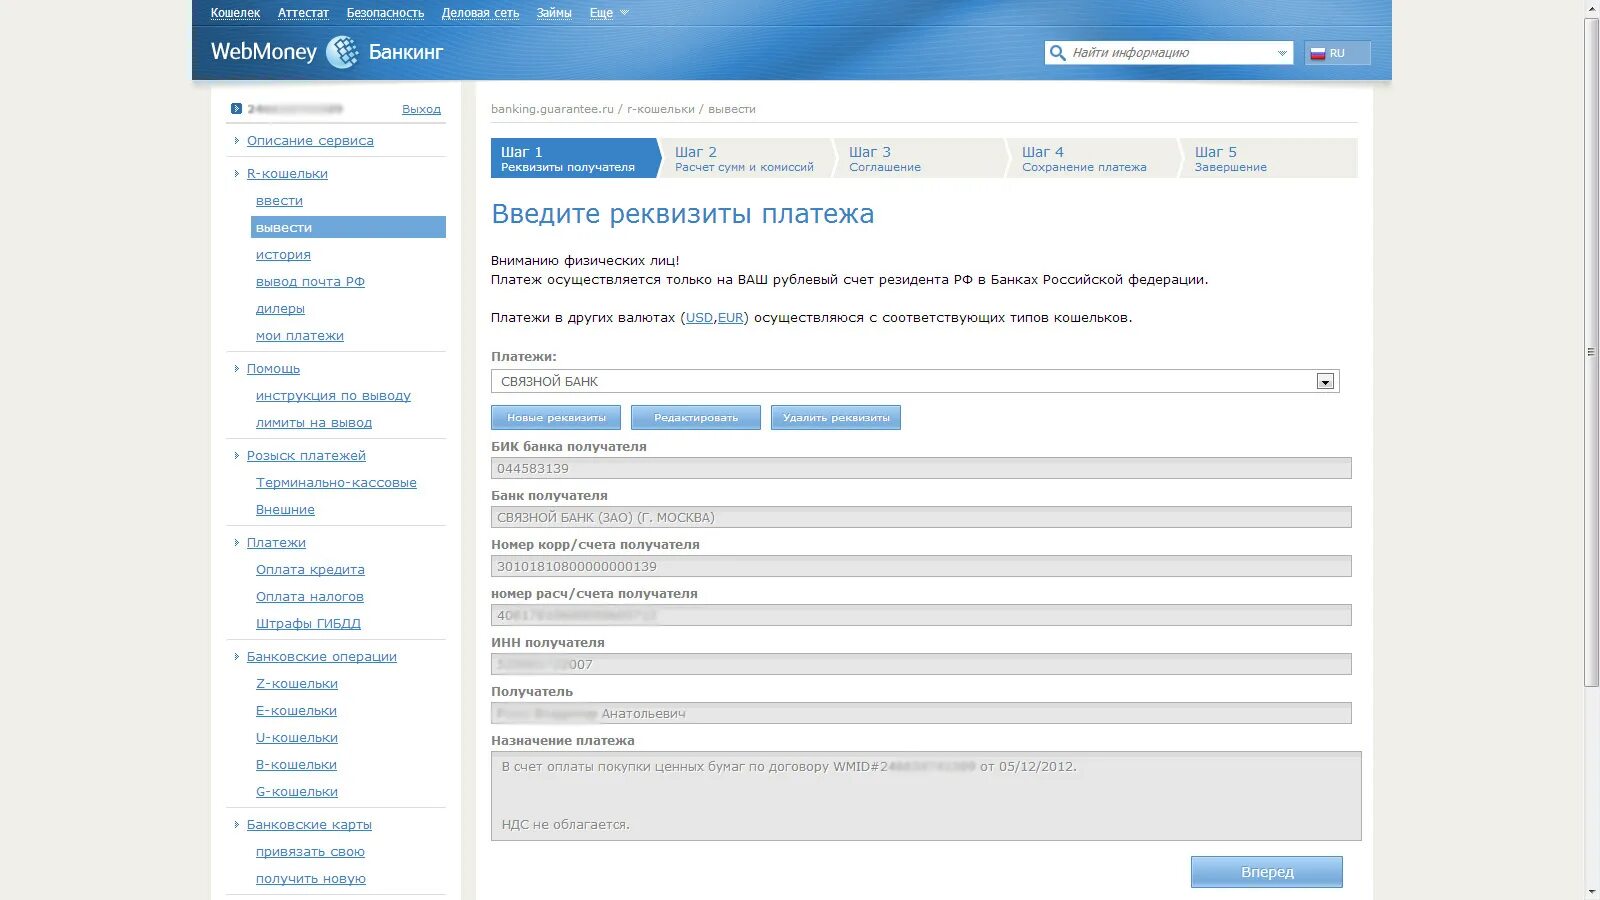Open the Оплата кредита link

(x=310, y=570)
